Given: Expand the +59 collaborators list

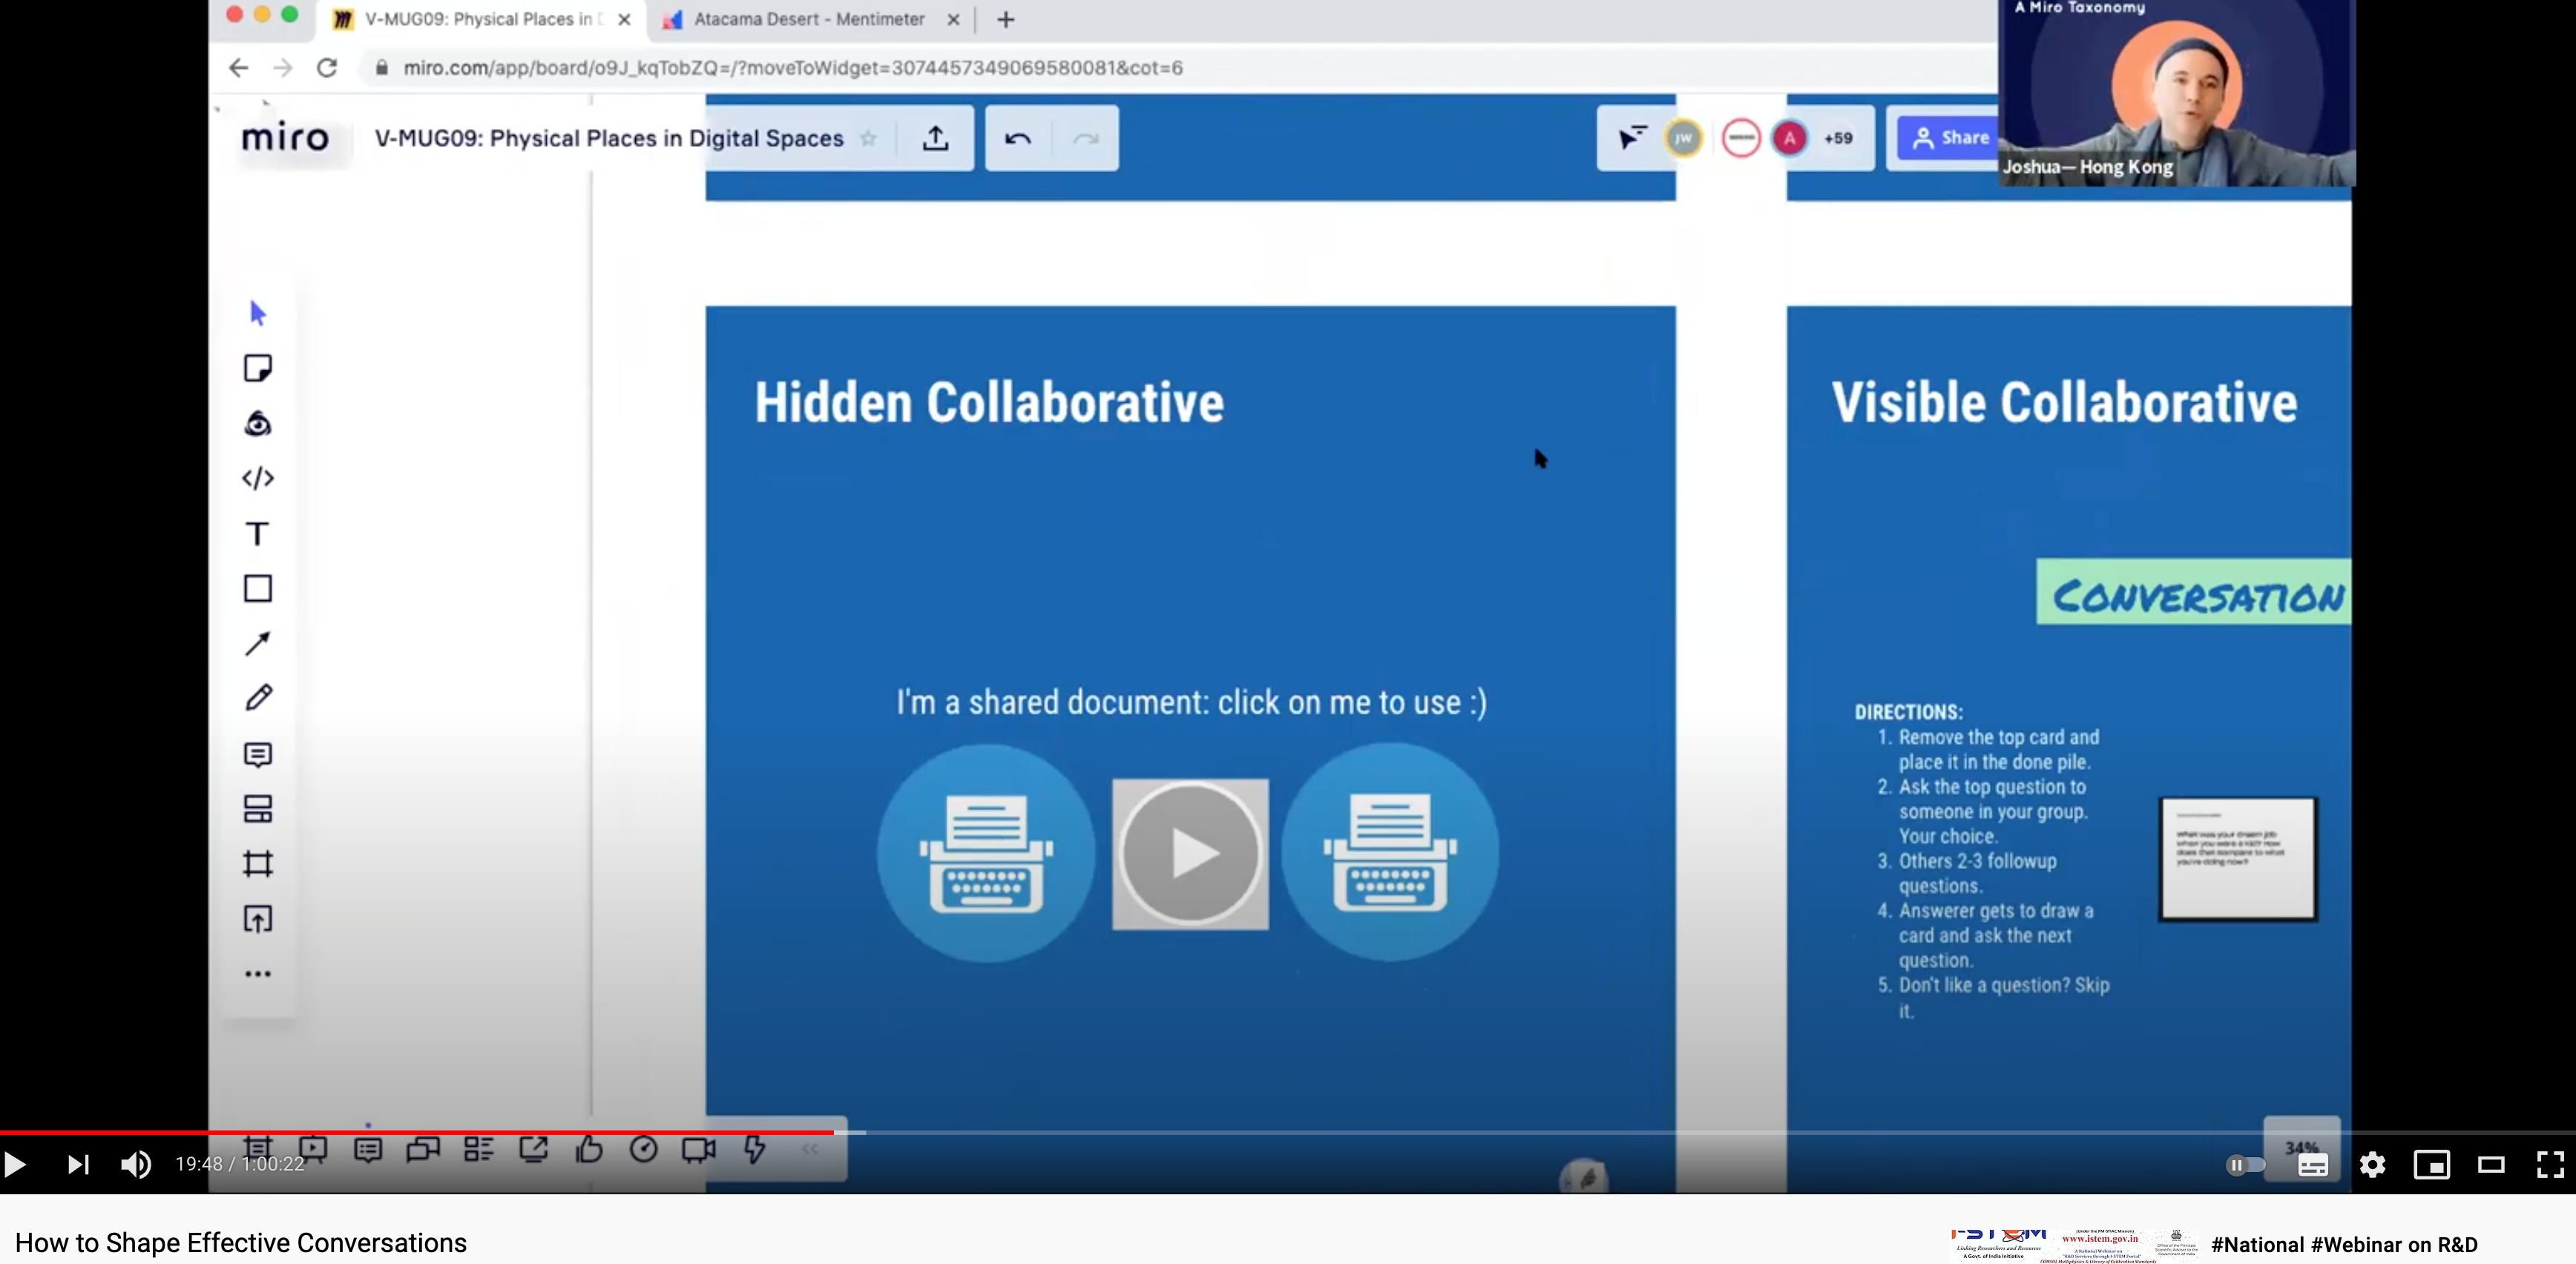Looking at the screenshot, I should point(1838,138).
